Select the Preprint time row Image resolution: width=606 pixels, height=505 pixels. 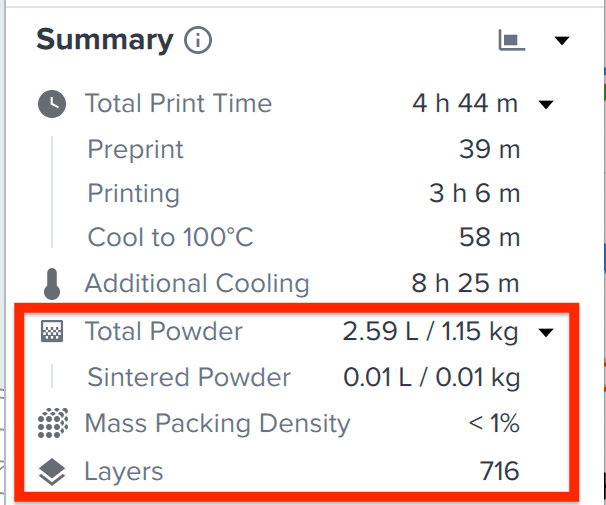[x=303, y=149]
